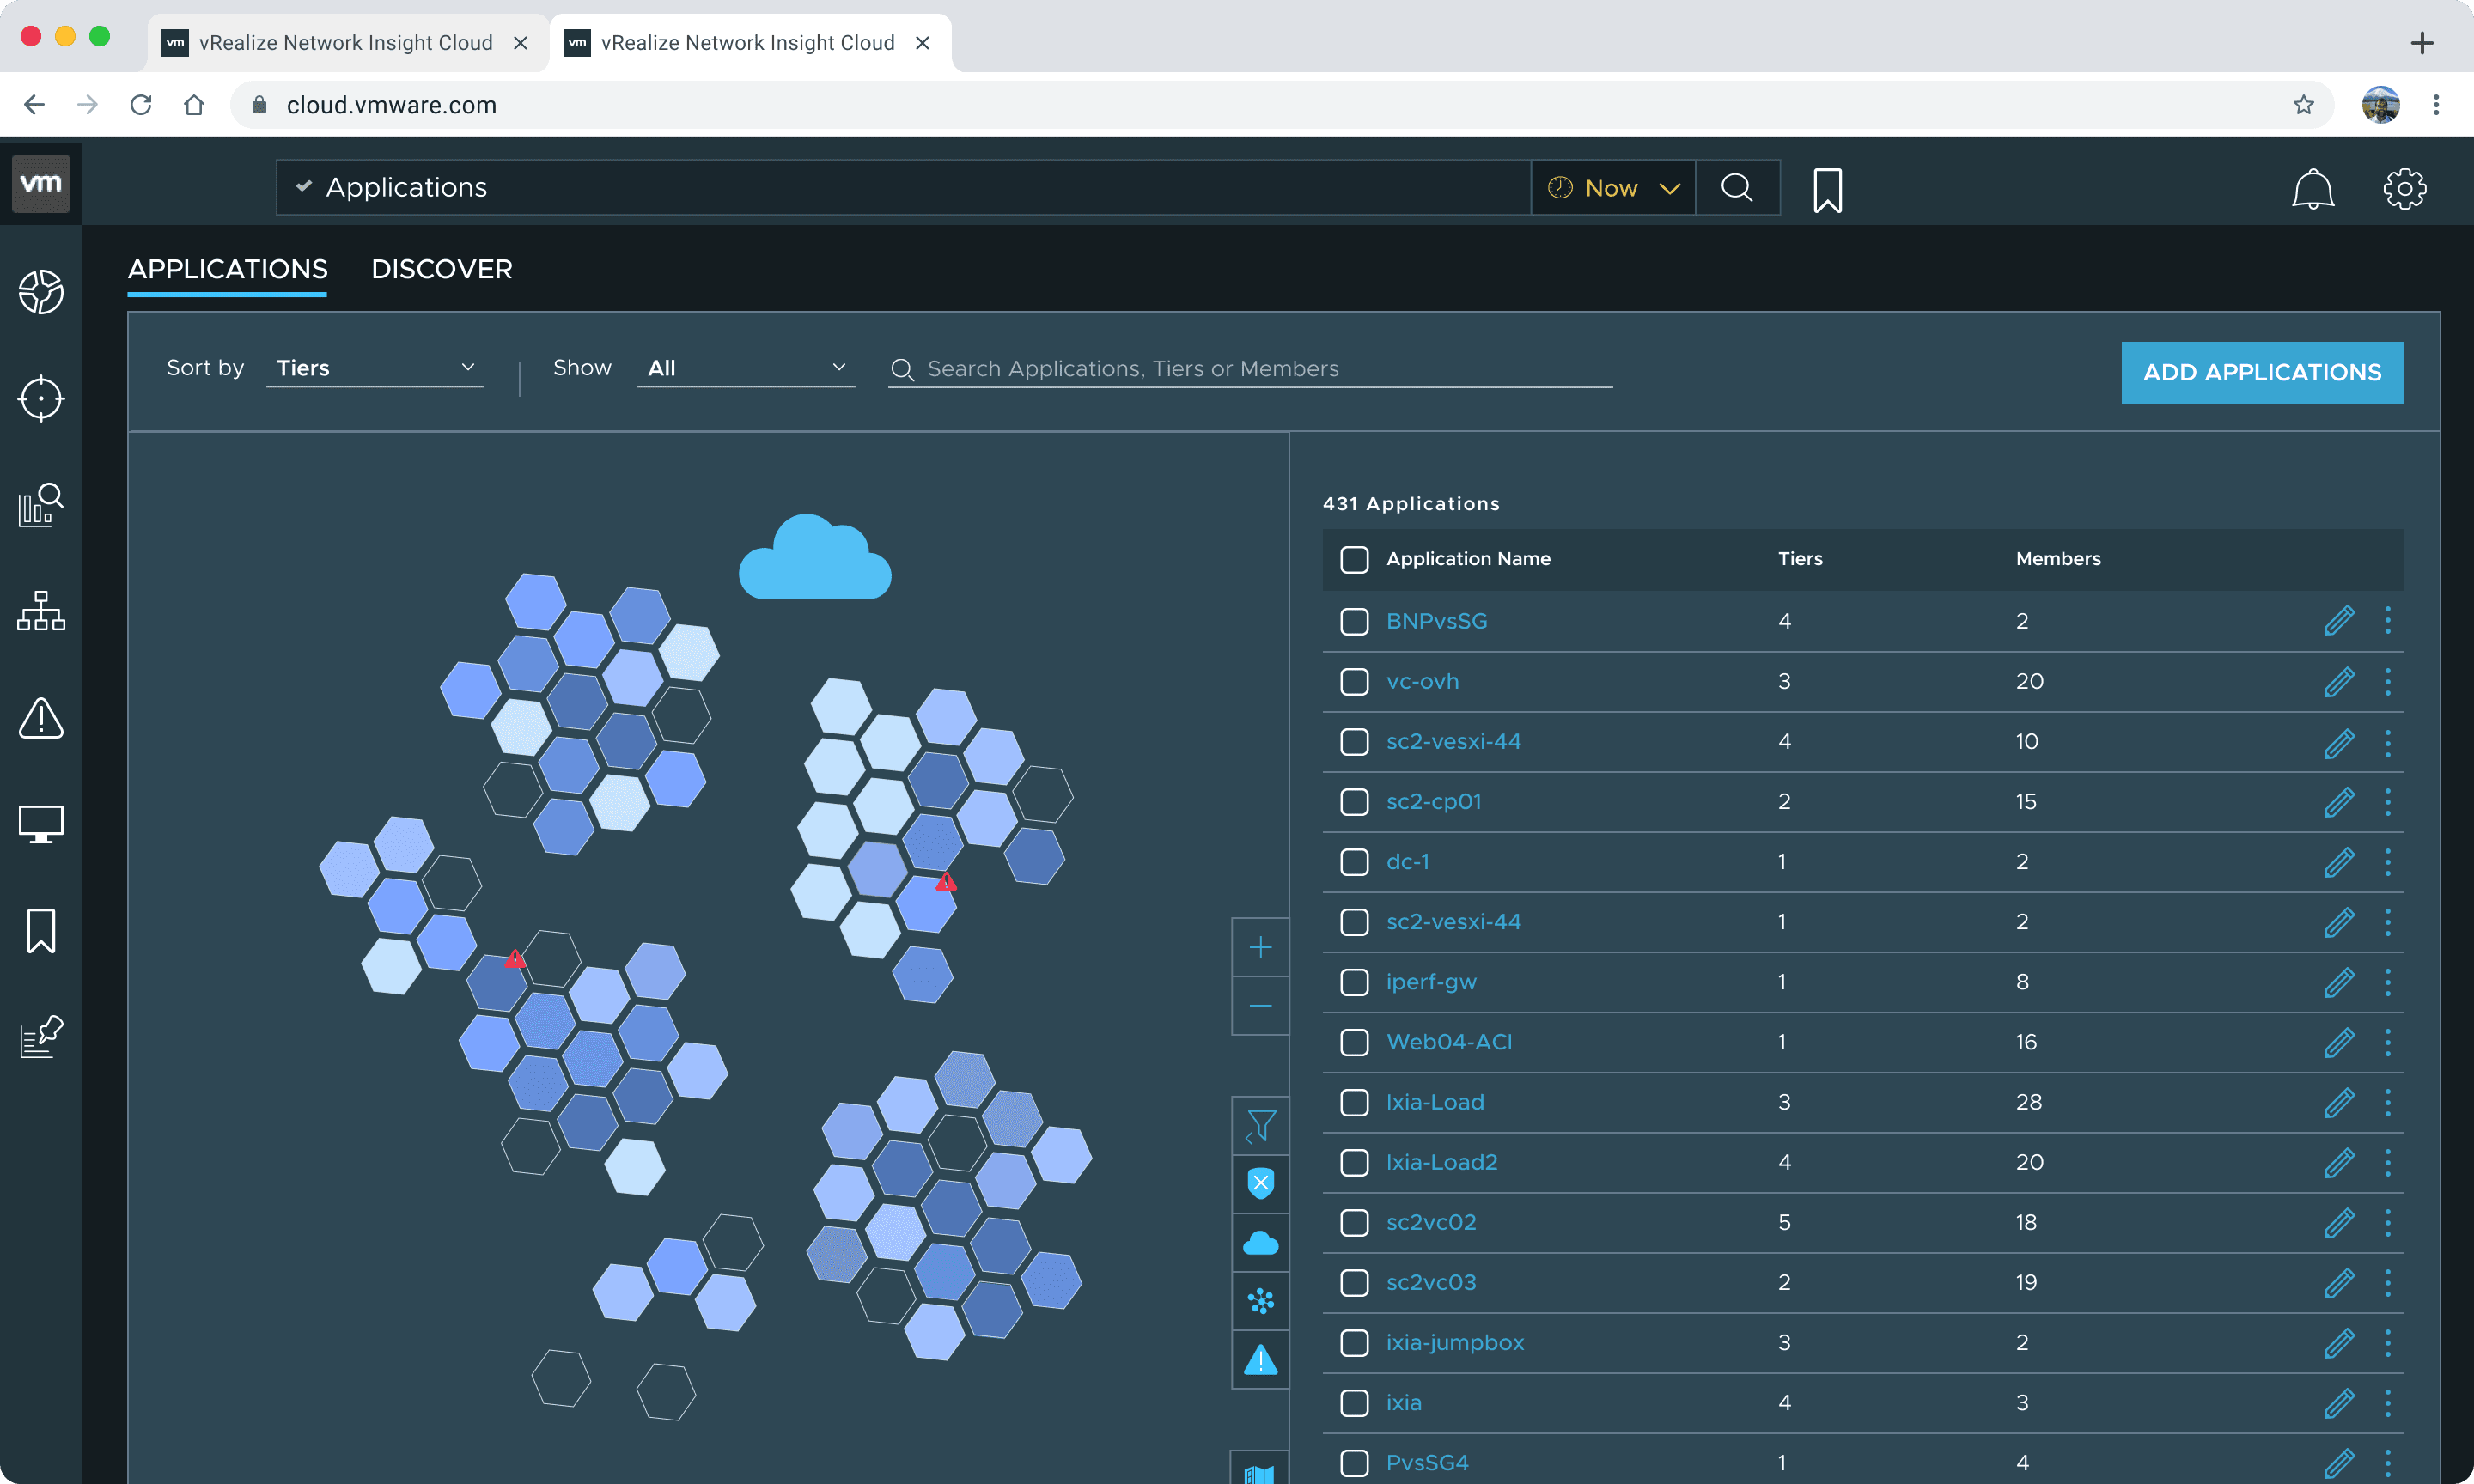Click the funnel filter icon on map

[x=1261, y=1126]
